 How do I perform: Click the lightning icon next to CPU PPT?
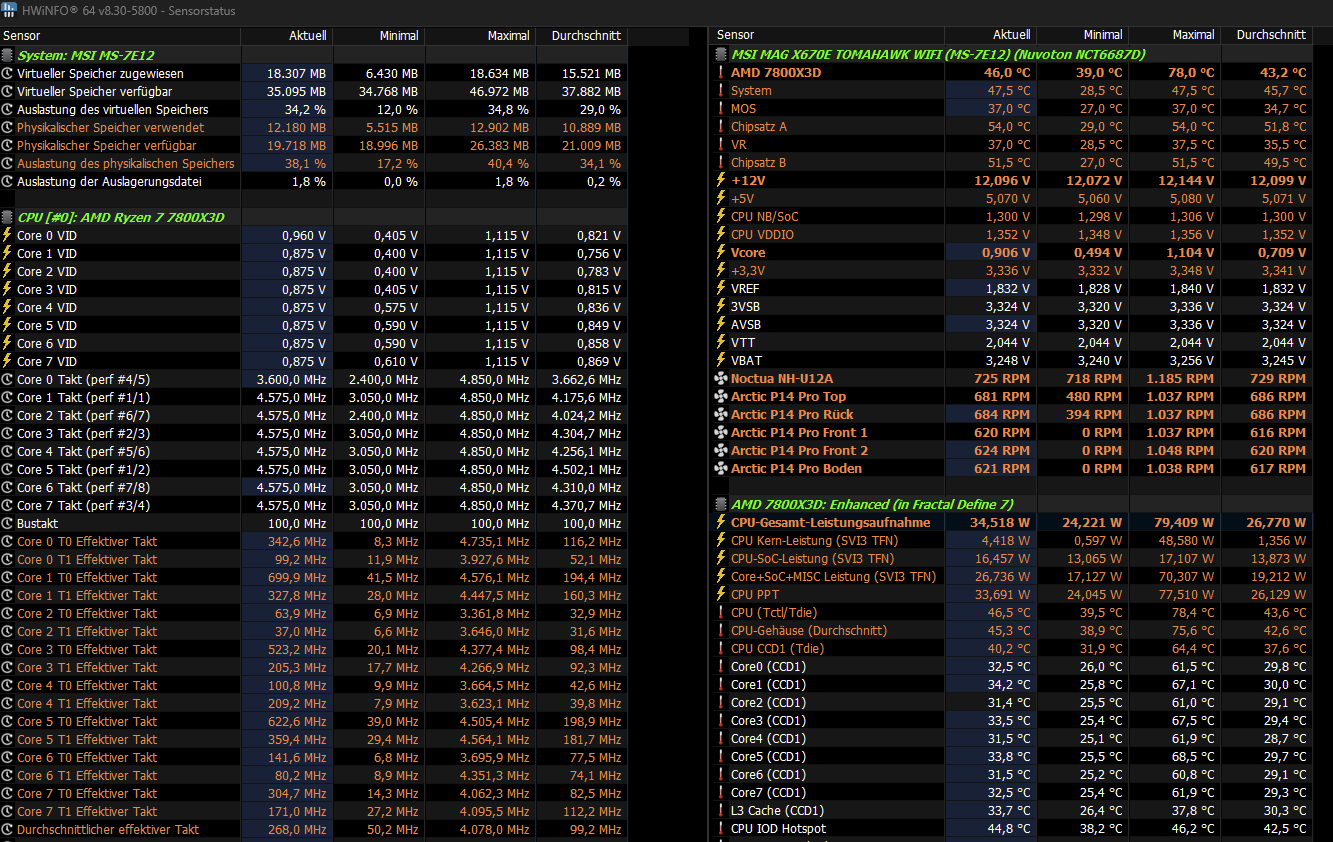coord(721,595)
